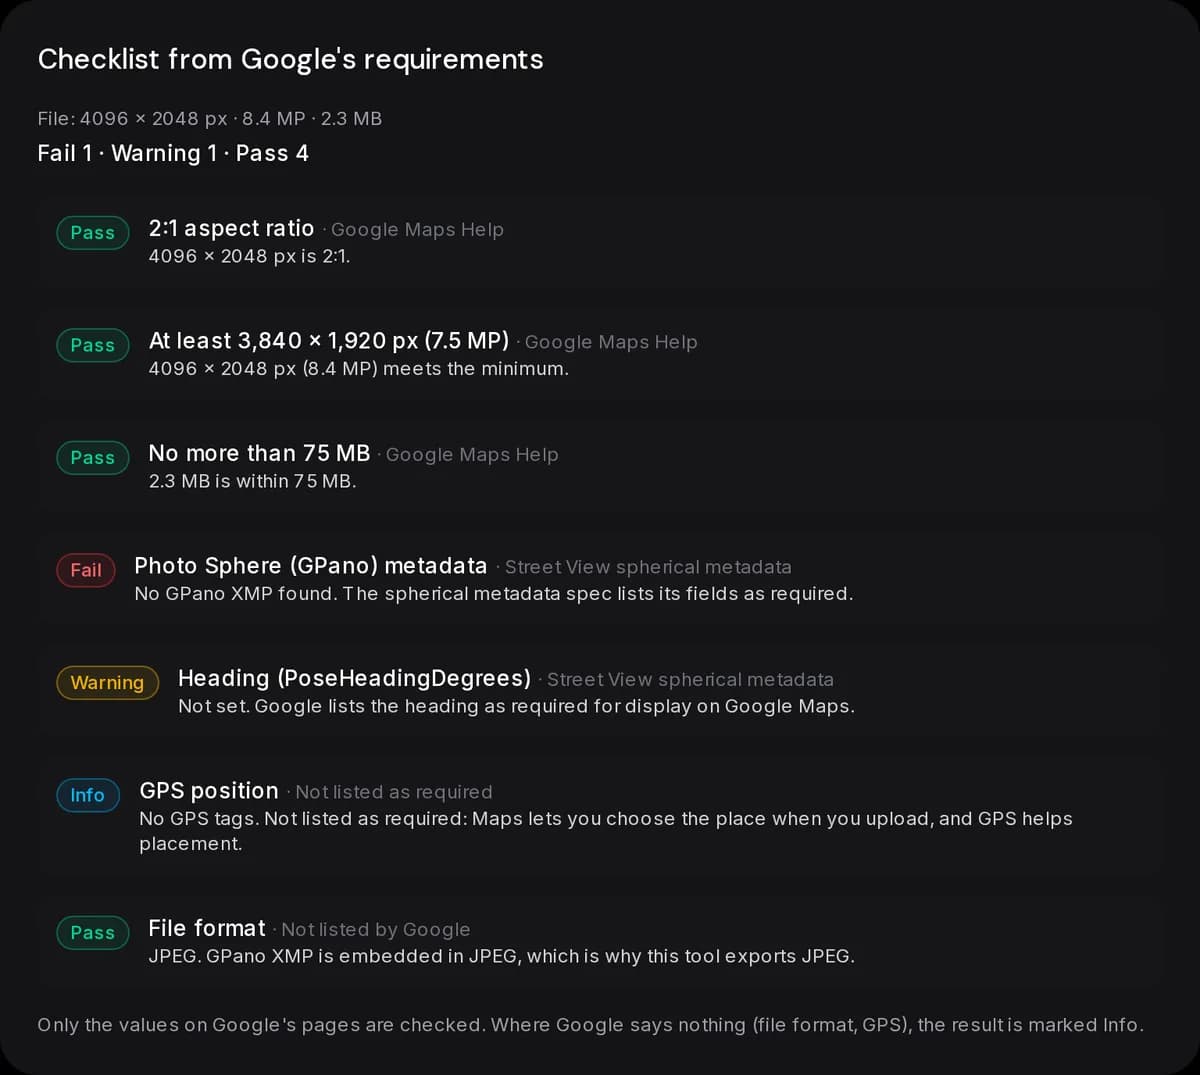Select the "File format" title

(207, 928)
